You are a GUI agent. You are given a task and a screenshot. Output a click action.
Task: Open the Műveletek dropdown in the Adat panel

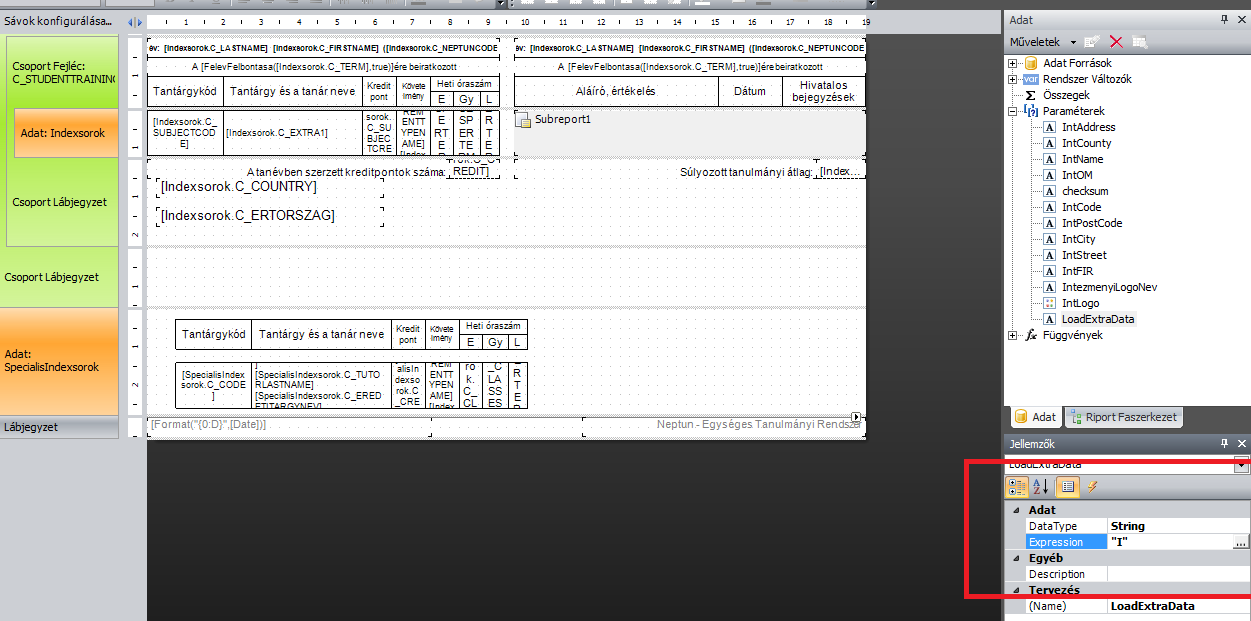tap(1043, 42)
